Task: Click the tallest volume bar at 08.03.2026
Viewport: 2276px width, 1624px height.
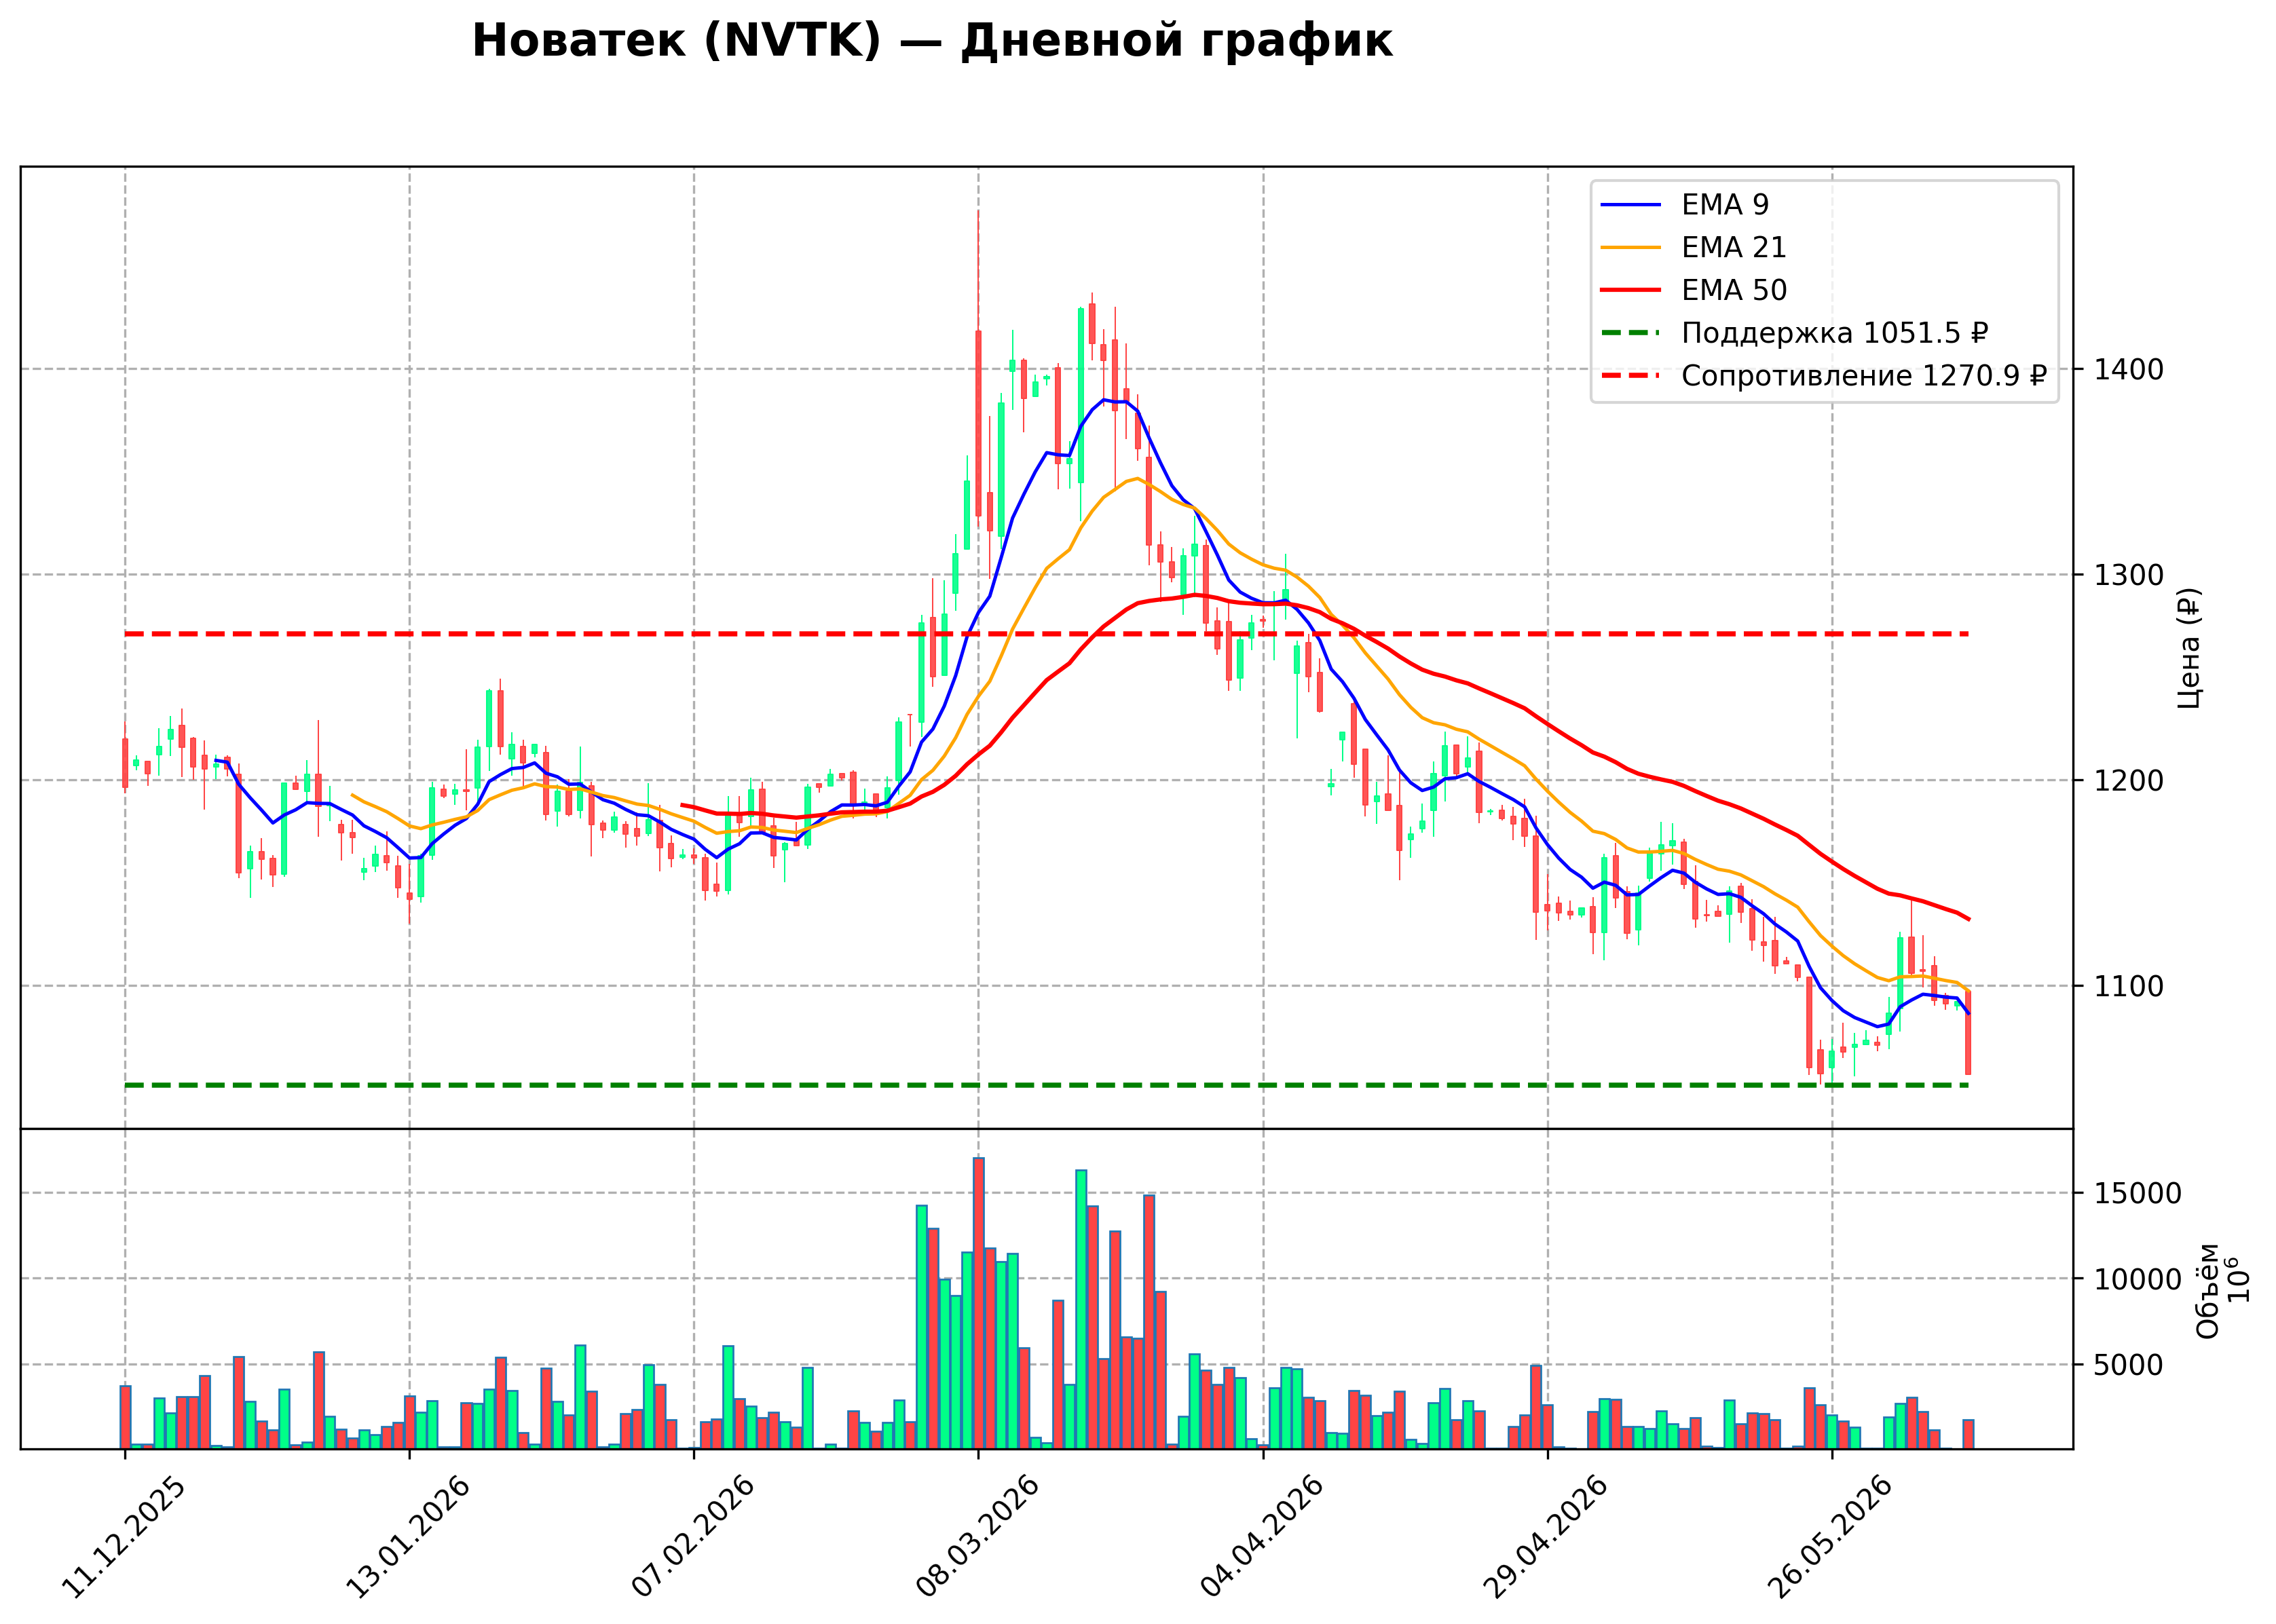Action: point(979,1303)
